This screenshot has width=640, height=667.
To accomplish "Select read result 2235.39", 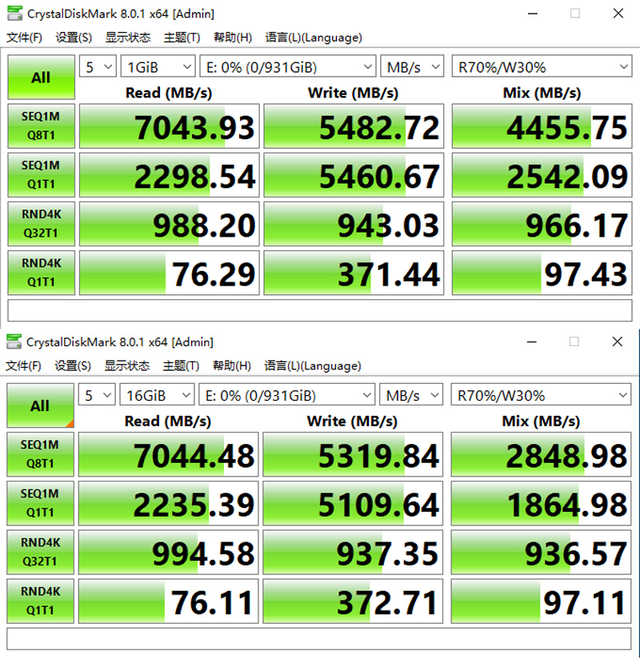I will 168,504.
